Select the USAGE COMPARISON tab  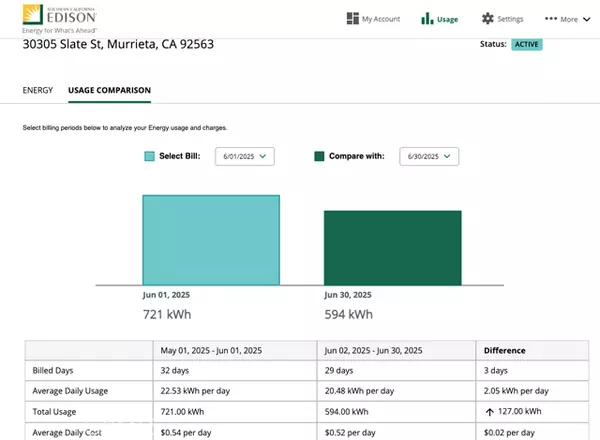(109, 91)
